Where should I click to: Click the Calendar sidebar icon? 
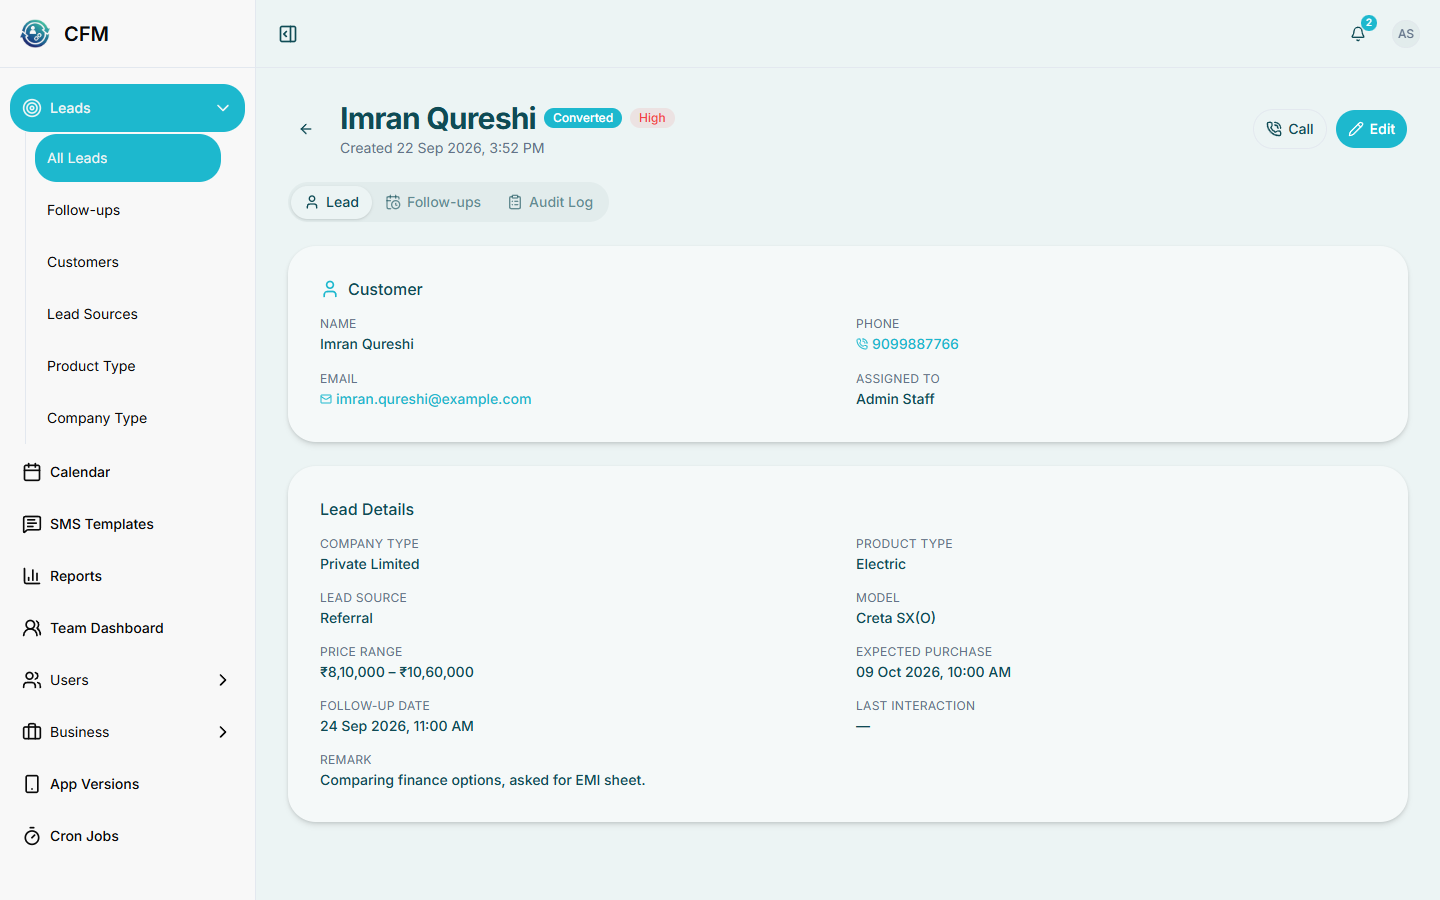(32, 472)
